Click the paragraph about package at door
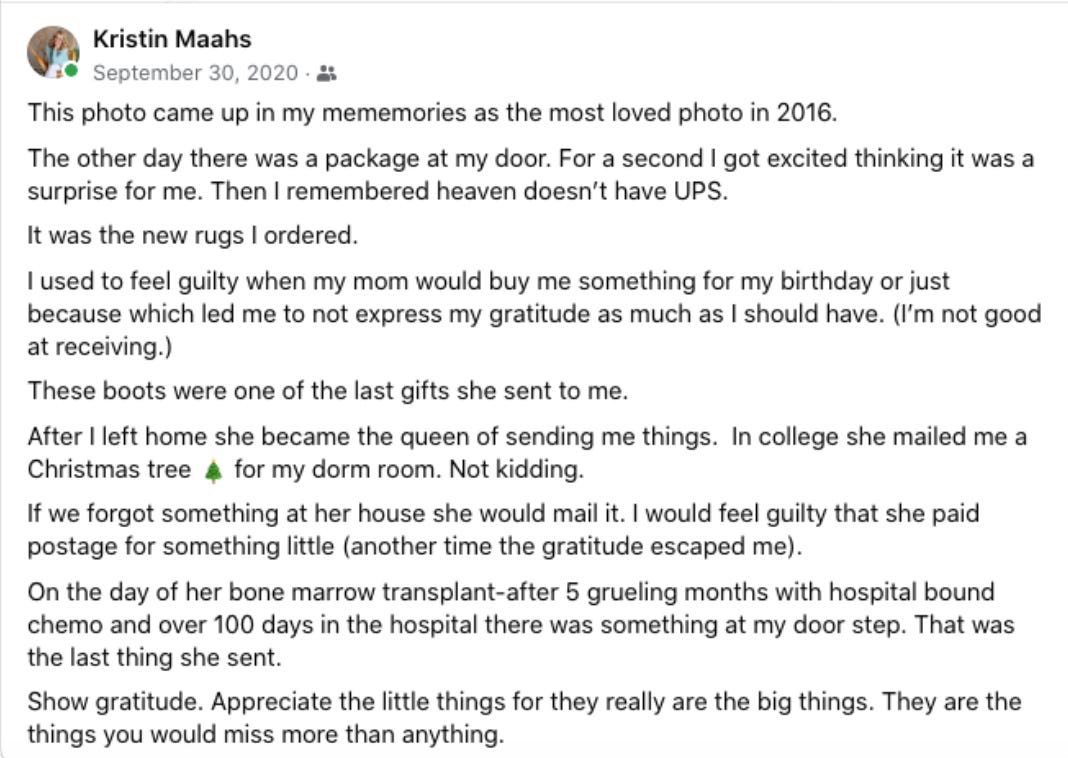Viewport: 1068px width, 758px height. pos(531,174)
